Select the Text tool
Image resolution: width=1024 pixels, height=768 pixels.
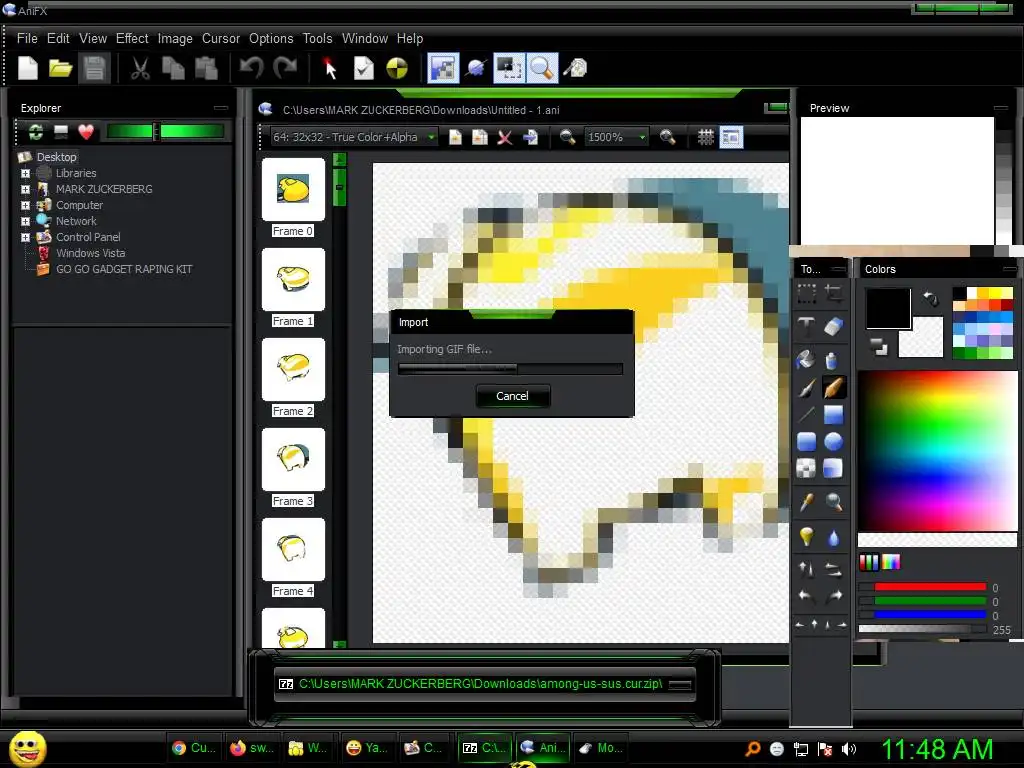(807, 325)
